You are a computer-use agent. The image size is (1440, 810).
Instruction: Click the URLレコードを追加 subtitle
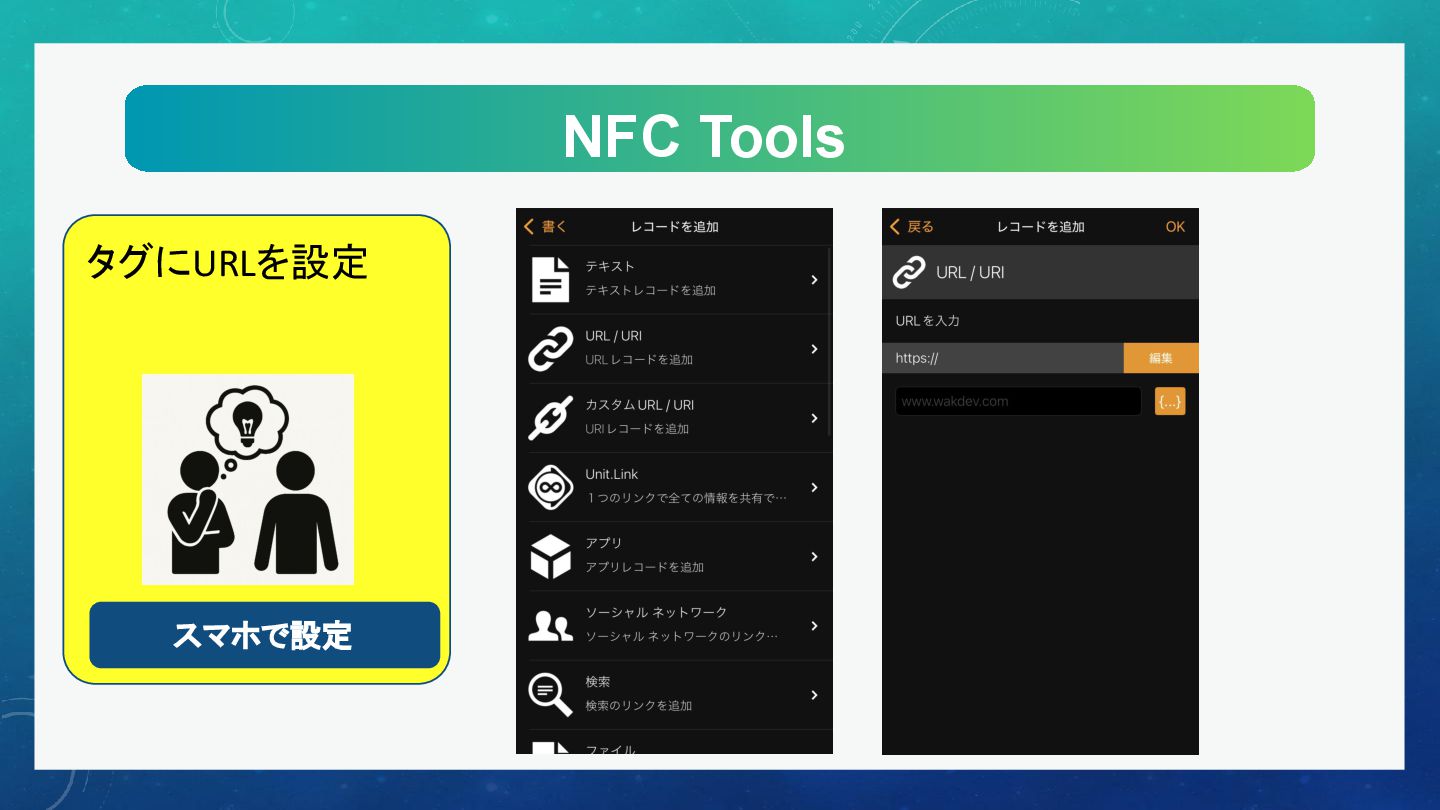coord(639,360)
